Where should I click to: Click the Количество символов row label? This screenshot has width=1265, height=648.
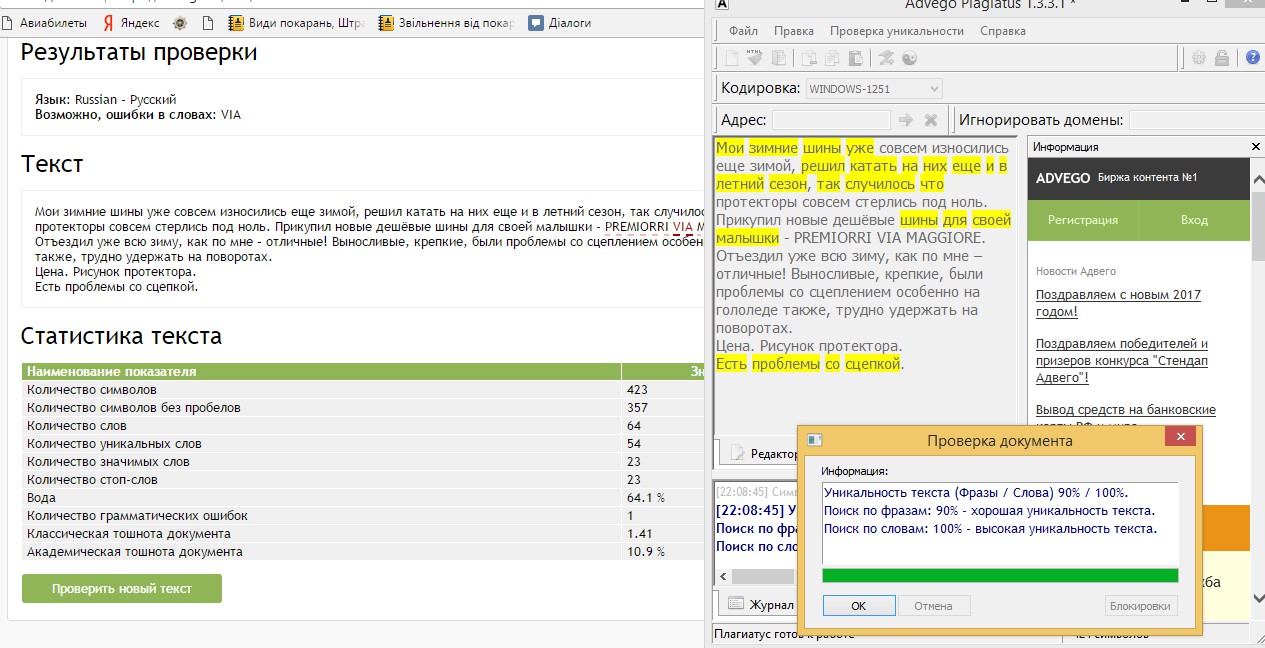[92, 390]
